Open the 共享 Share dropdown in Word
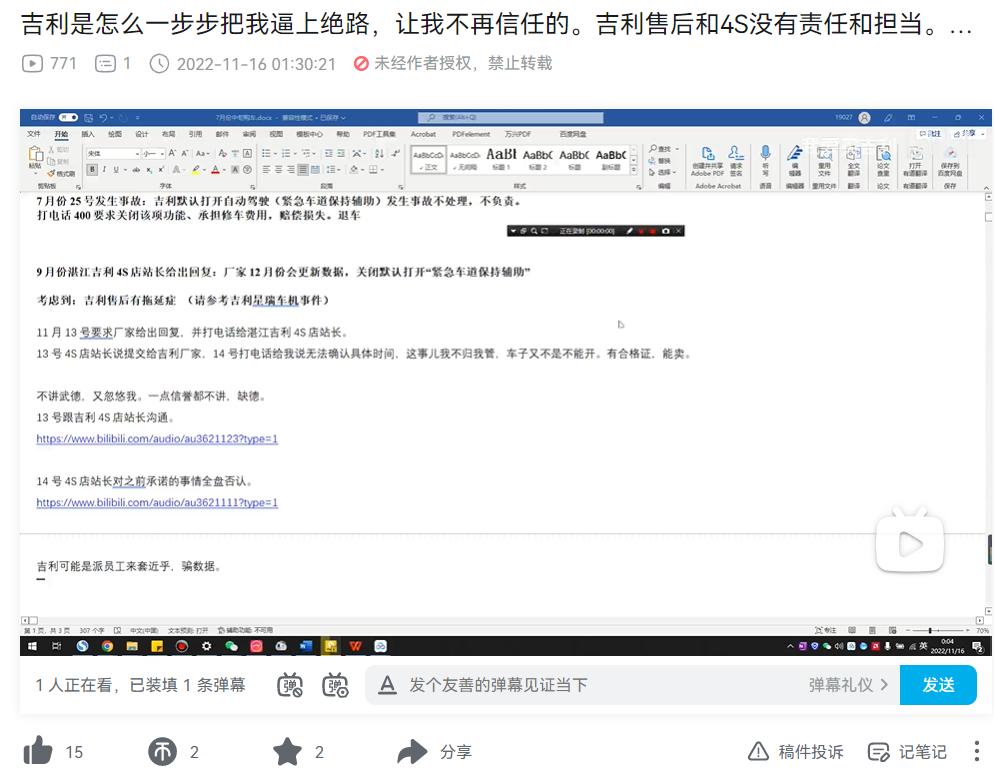Image resolution: width=994 pixels, height=784 pixels. 969,134
